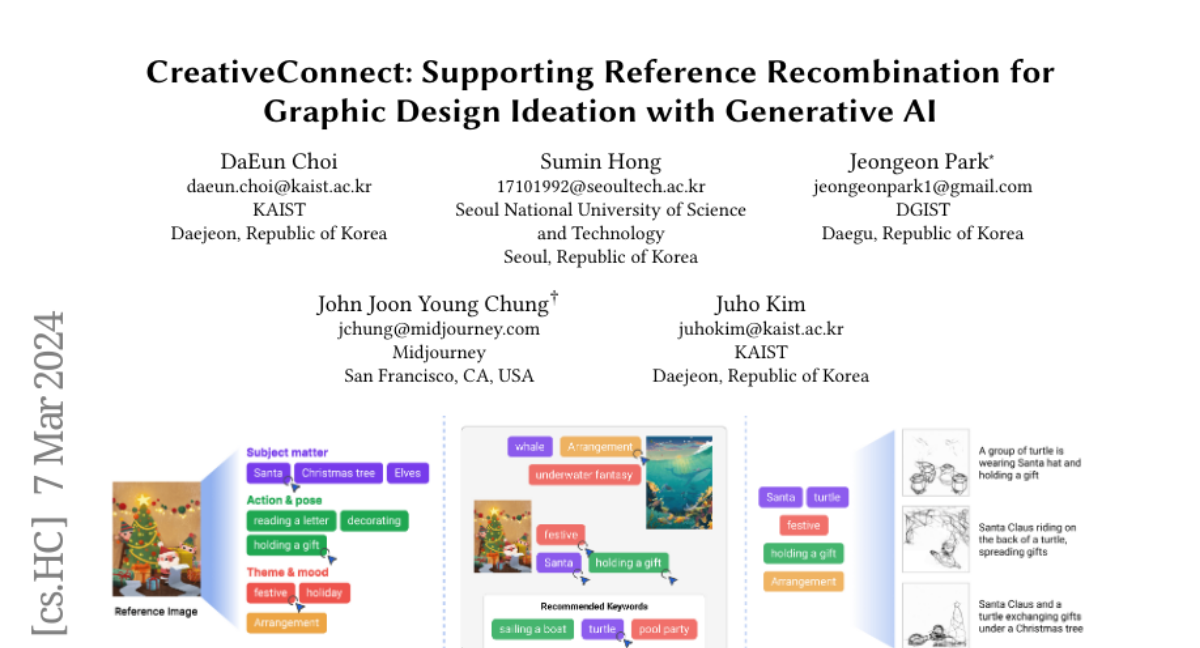The width and height of the screenshot is (1200, 648).
Task: Click the purple Christmas tree keyword chip
Action: 339,473
